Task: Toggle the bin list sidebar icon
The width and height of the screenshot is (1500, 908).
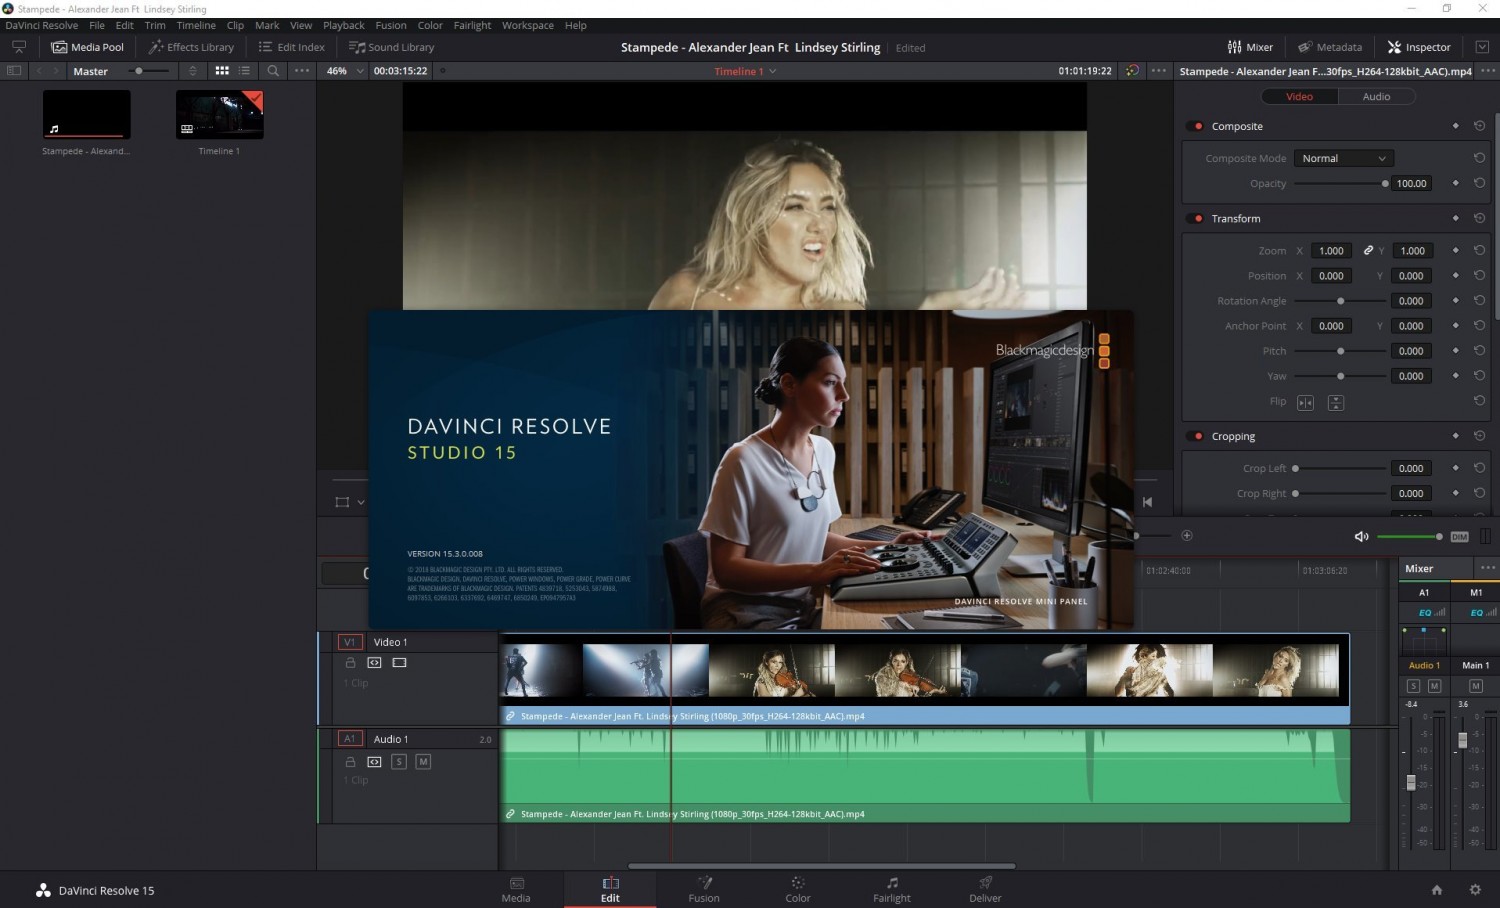Action: (14, 71)
